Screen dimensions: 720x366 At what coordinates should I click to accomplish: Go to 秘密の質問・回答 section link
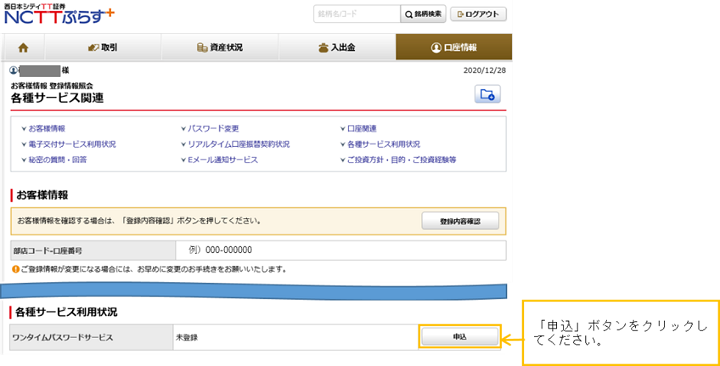click(x=54, y=160)
